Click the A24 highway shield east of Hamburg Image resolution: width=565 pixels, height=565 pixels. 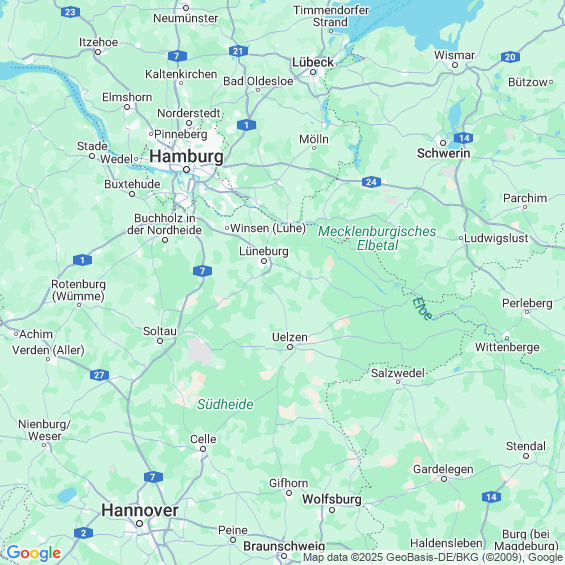tap(371, 182)
